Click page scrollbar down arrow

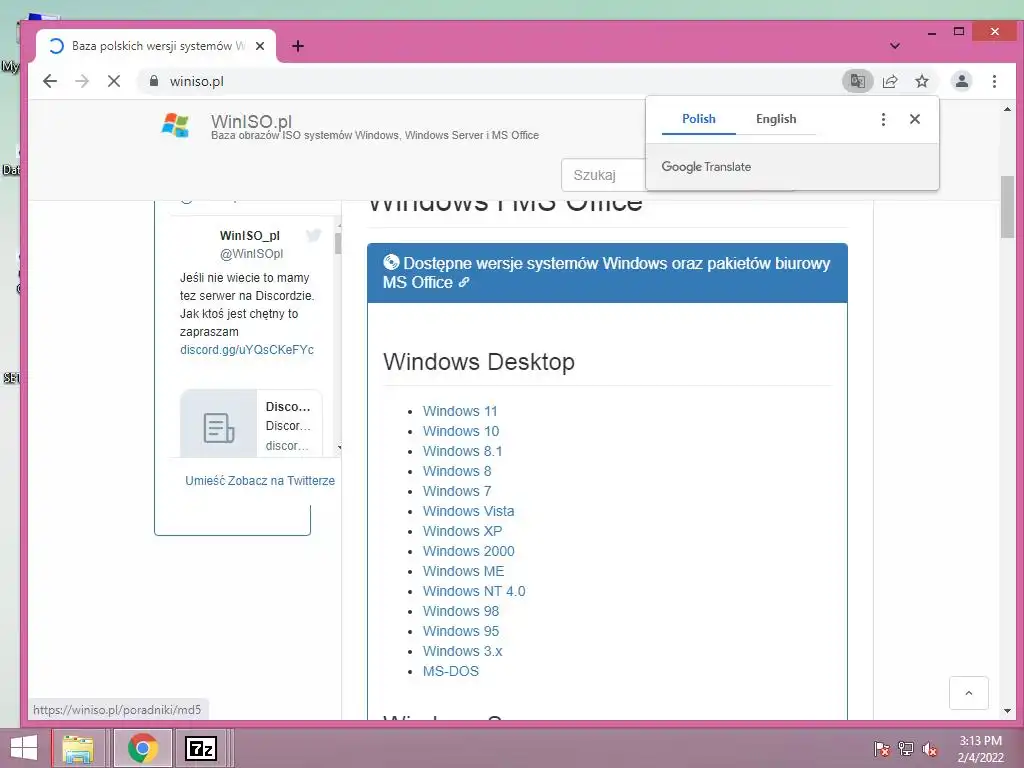click(x=1007, y=711)
